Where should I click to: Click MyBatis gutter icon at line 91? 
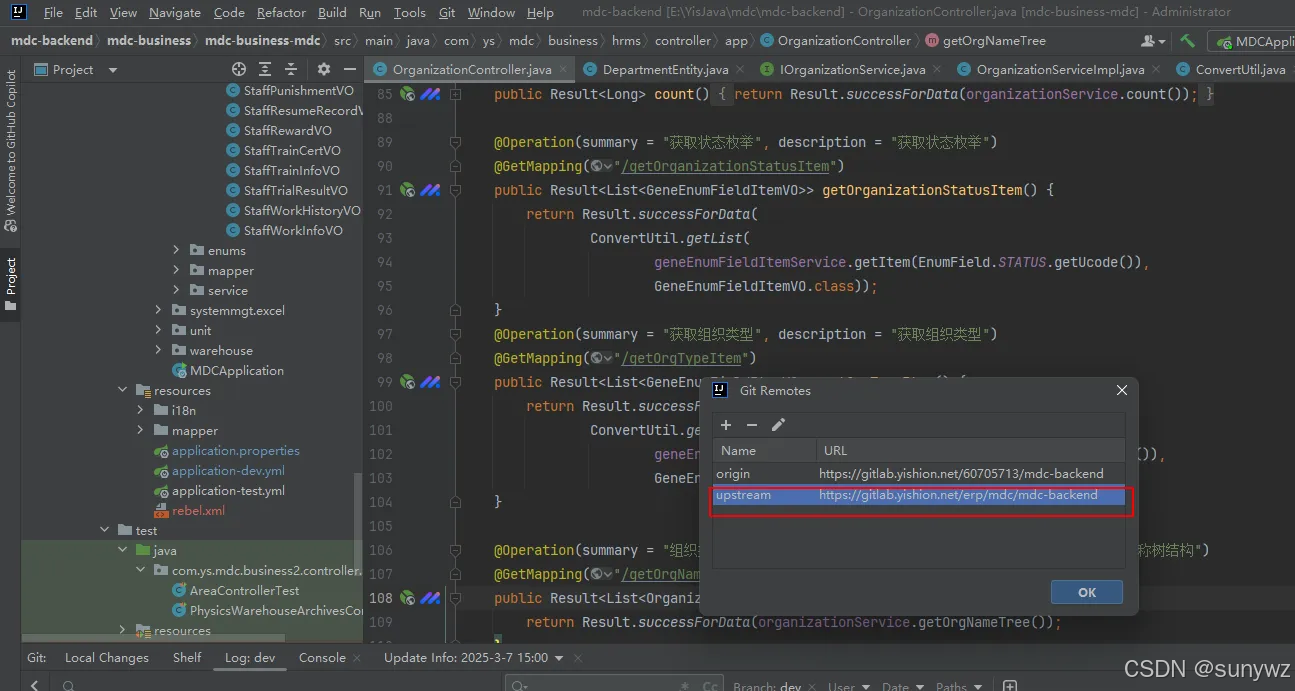(430, 190)
